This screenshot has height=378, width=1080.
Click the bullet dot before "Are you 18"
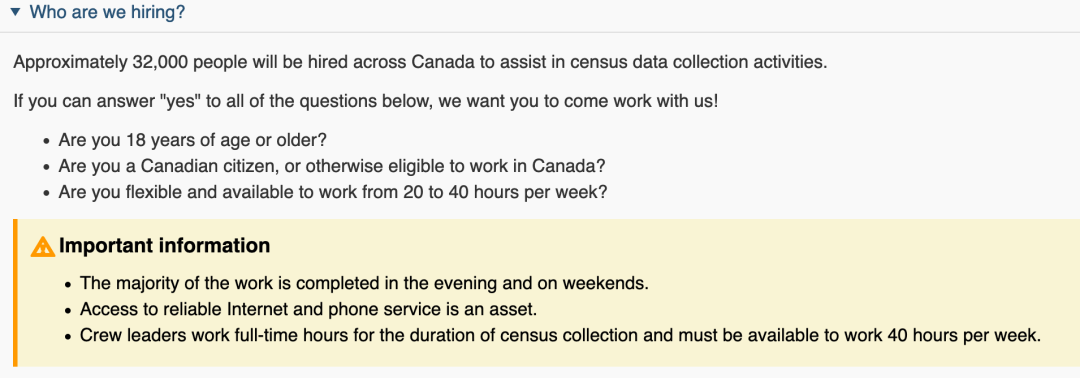(46, 141)
